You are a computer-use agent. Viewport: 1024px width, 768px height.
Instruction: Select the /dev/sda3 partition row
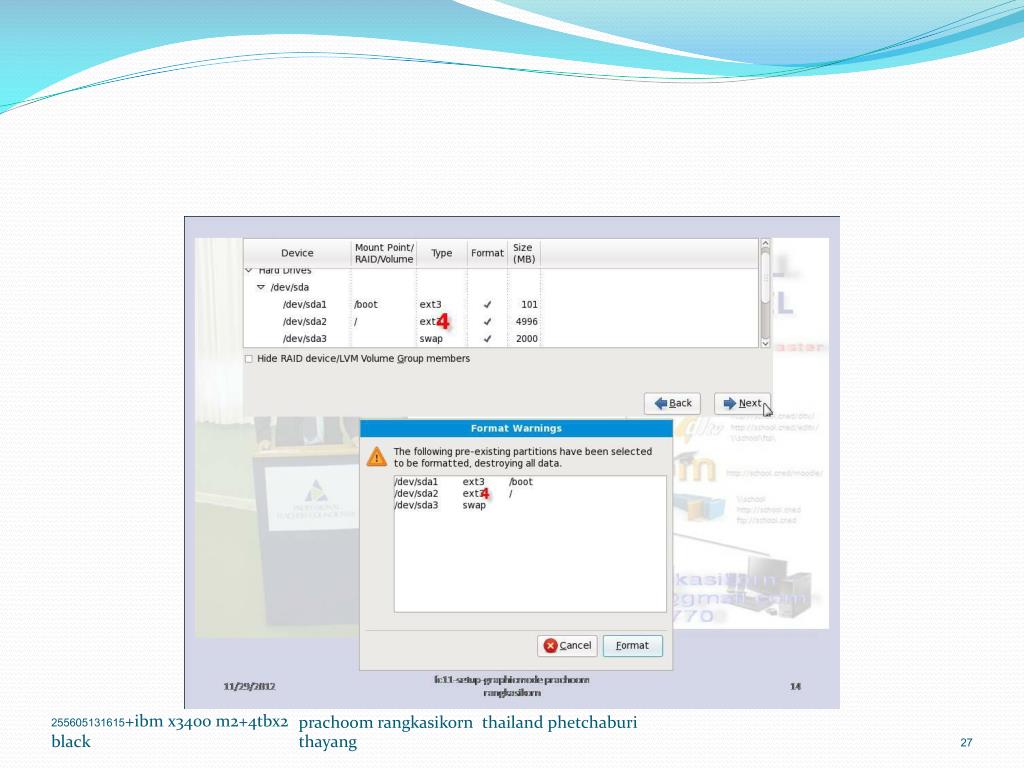(501, 338)
